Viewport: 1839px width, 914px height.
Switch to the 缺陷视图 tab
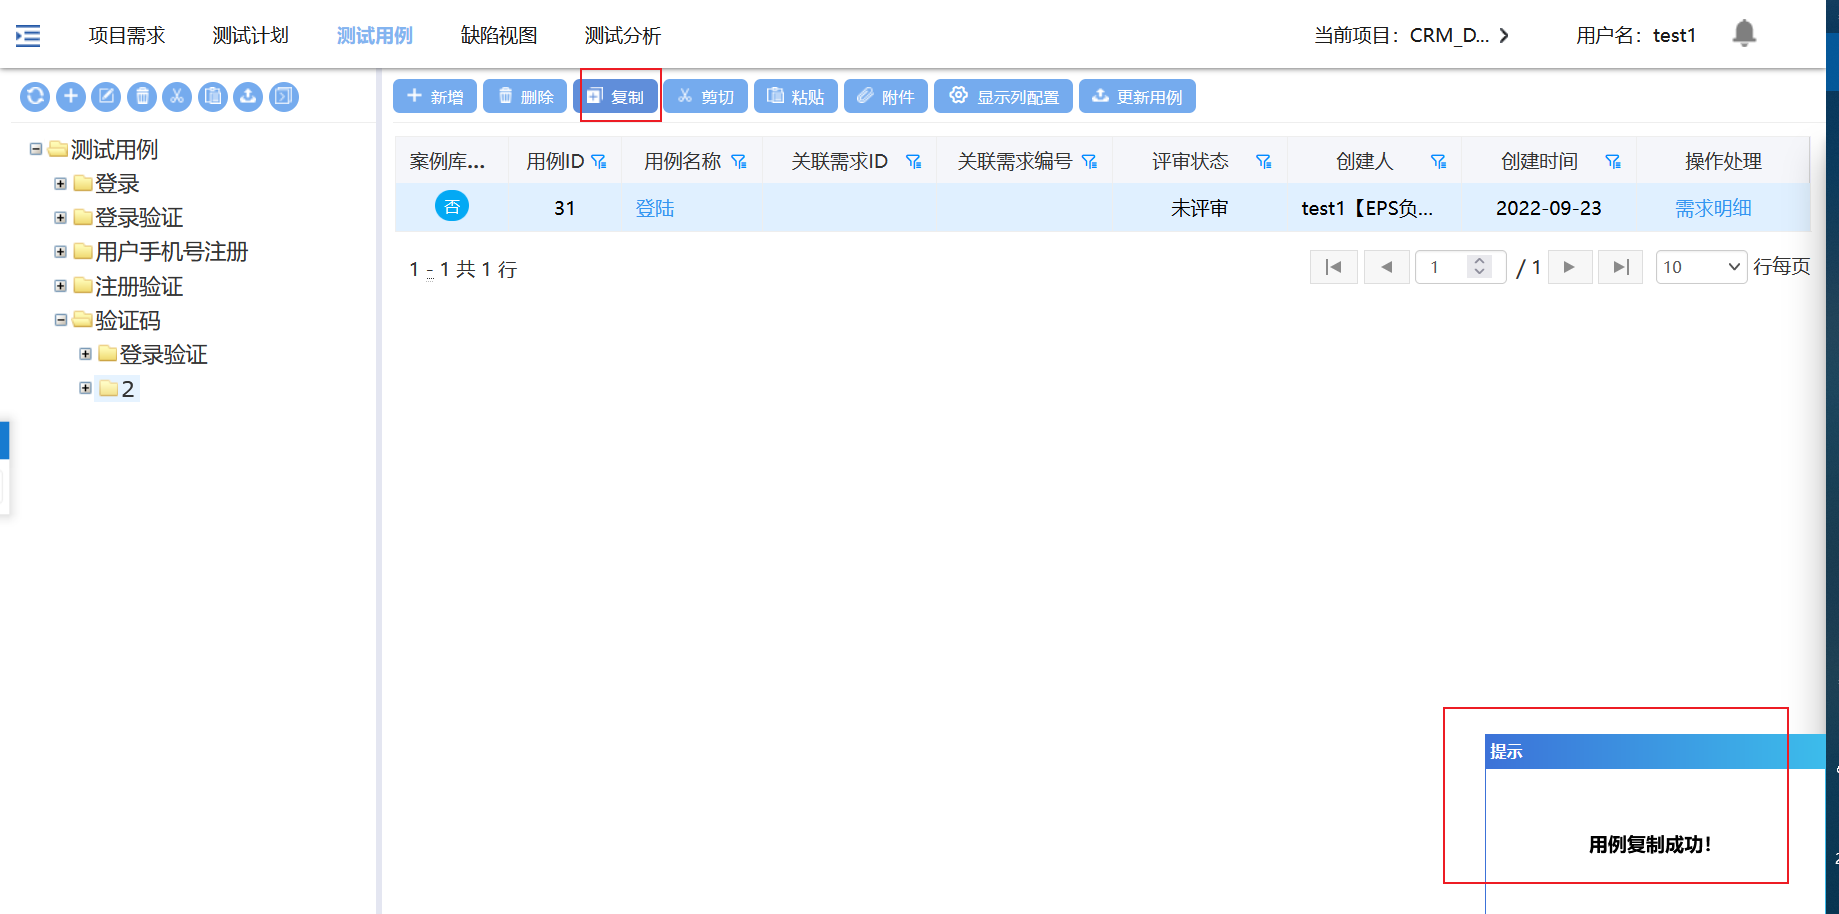click(x=498, y=36)
